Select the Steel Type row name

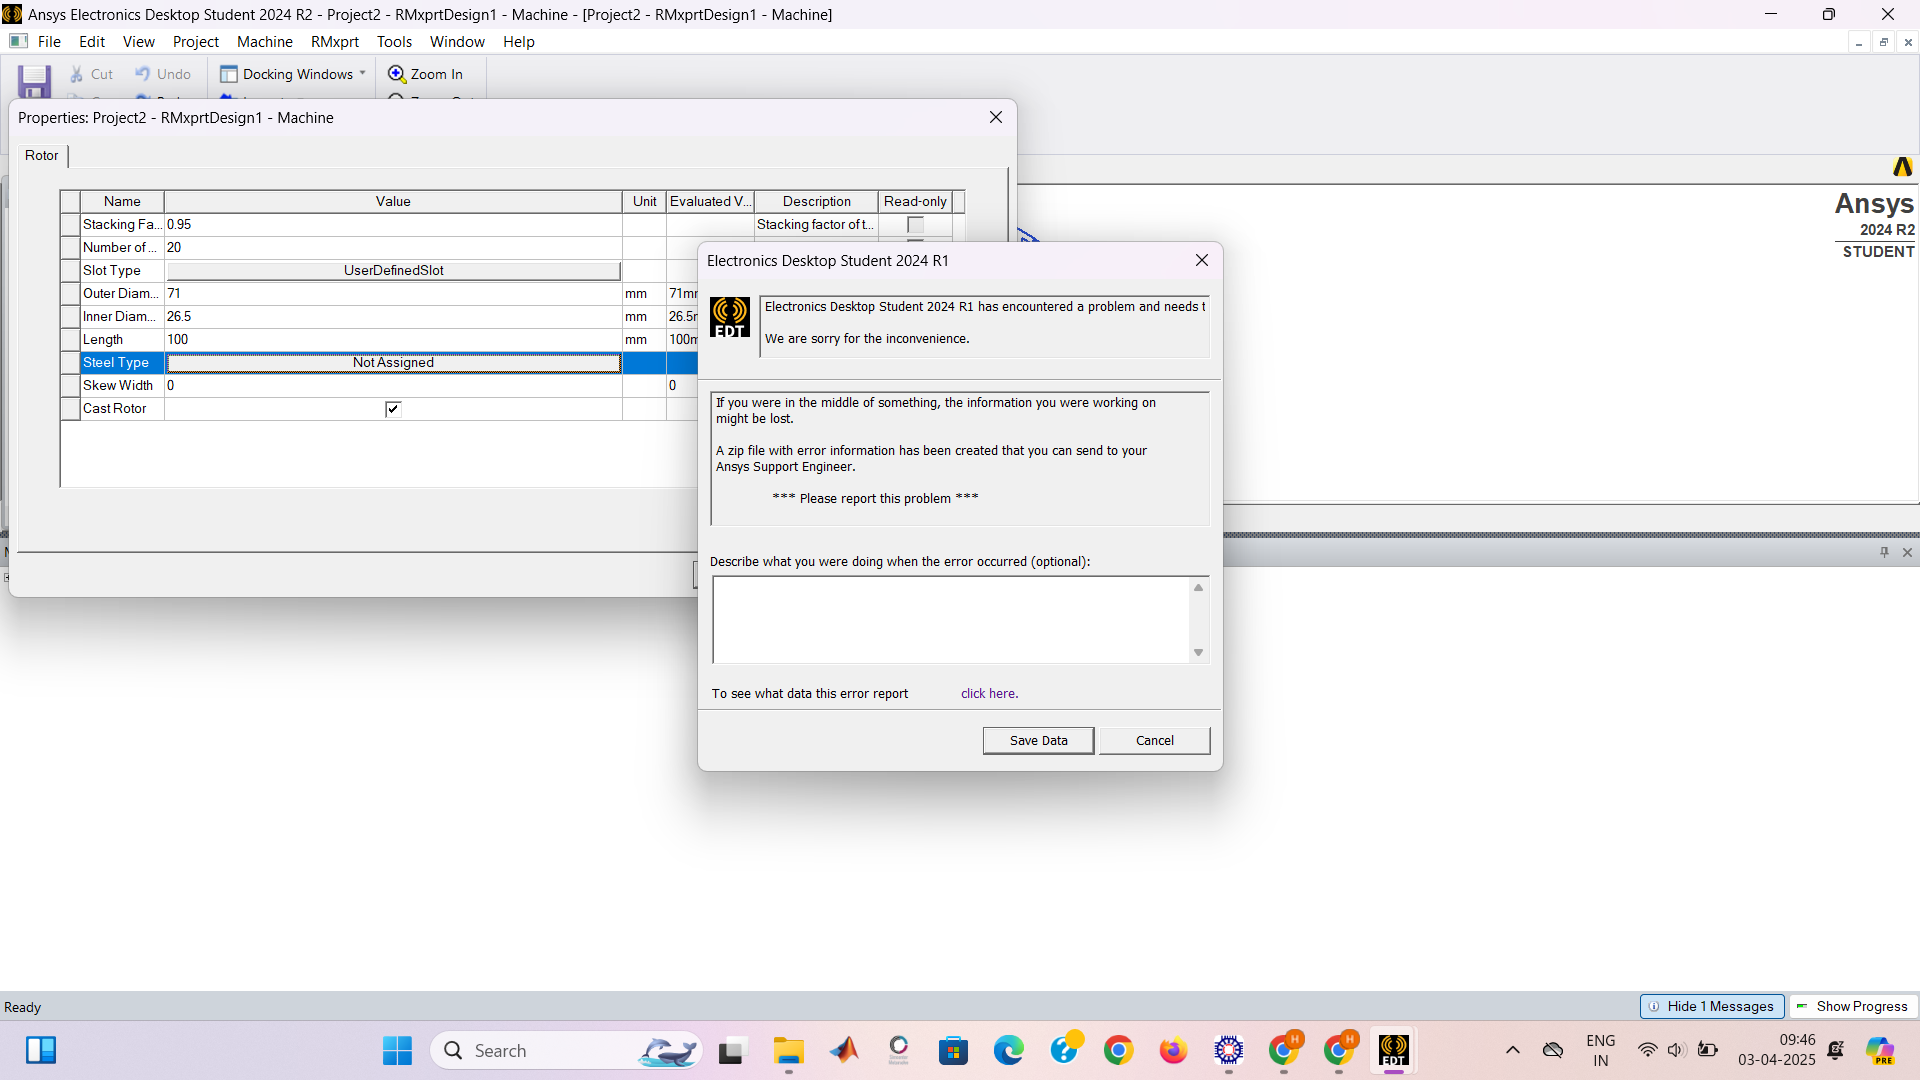(x=122, y=363)
